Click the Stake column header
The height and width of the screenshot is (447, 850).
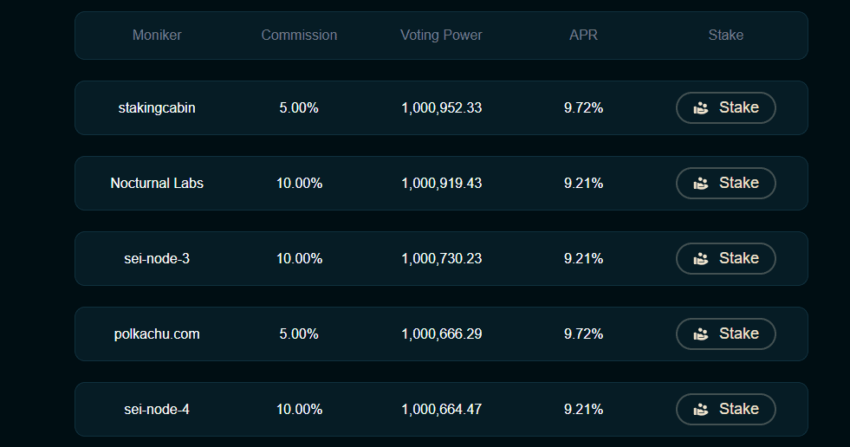click(726, 35)
